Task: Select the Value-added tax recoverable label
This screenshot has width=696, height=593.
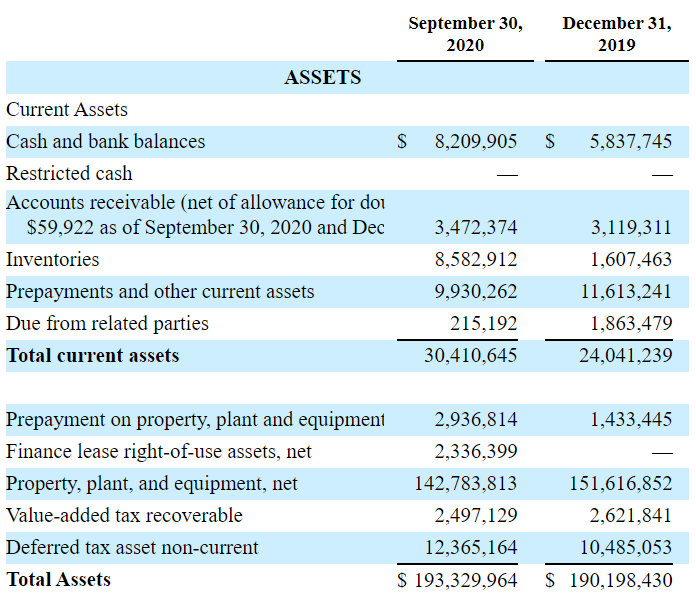Action: pos(124,515)
